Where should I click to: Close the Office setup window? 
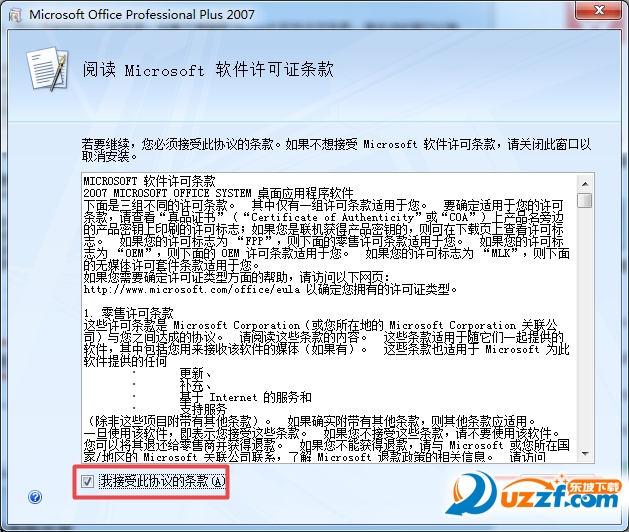coord(599,10)
